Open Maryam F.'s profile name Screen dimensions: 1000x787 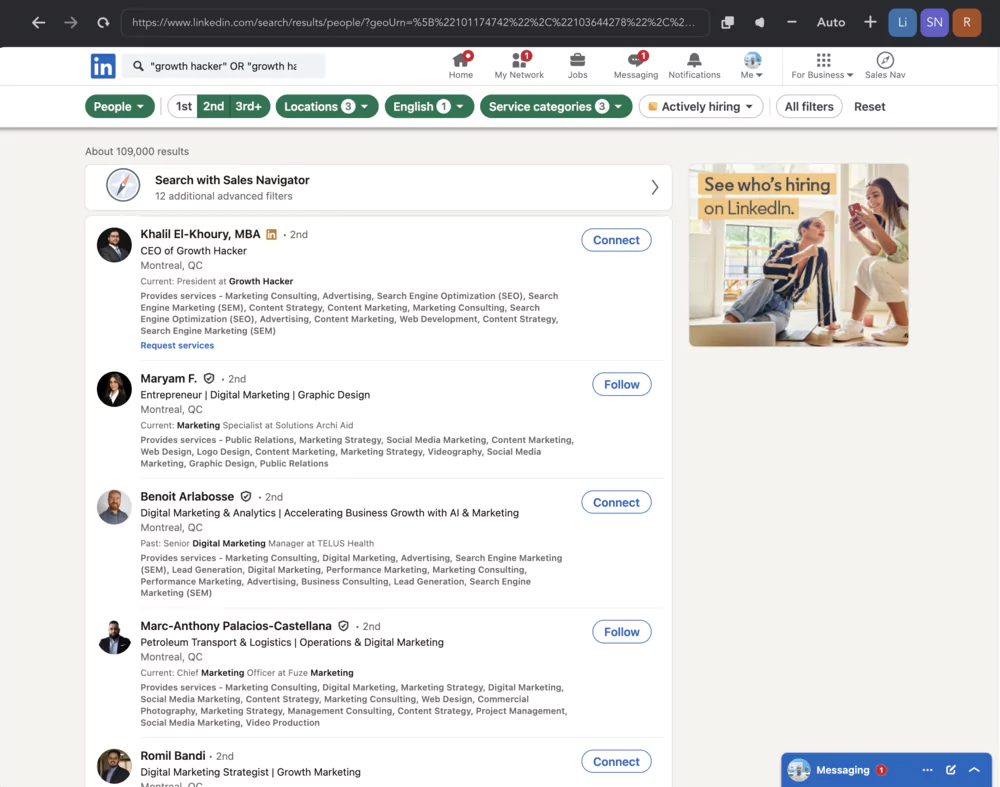(x=168, y=378)
